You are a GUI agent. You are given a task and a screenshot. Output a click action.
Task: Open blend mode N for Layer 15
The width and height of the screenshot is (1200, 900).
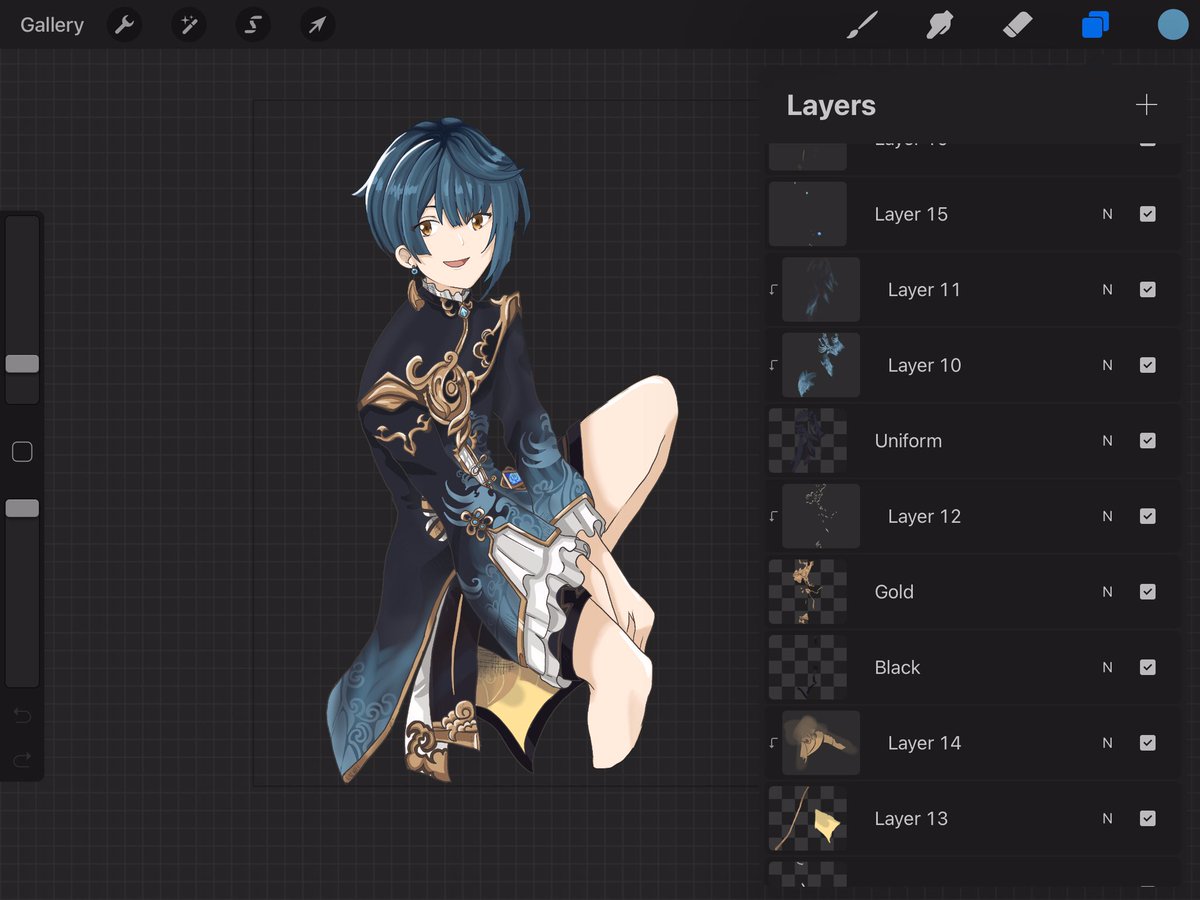1107,214
